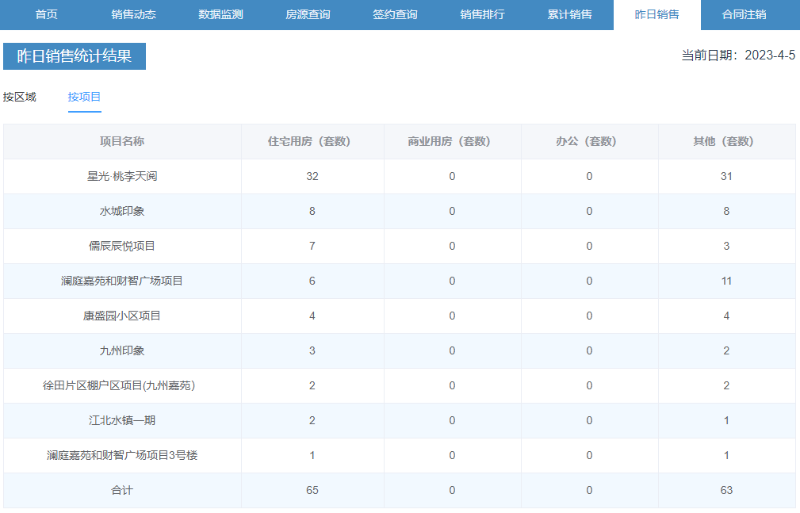
Task: Click the 合计 total row label
Action: click(122, 490)
